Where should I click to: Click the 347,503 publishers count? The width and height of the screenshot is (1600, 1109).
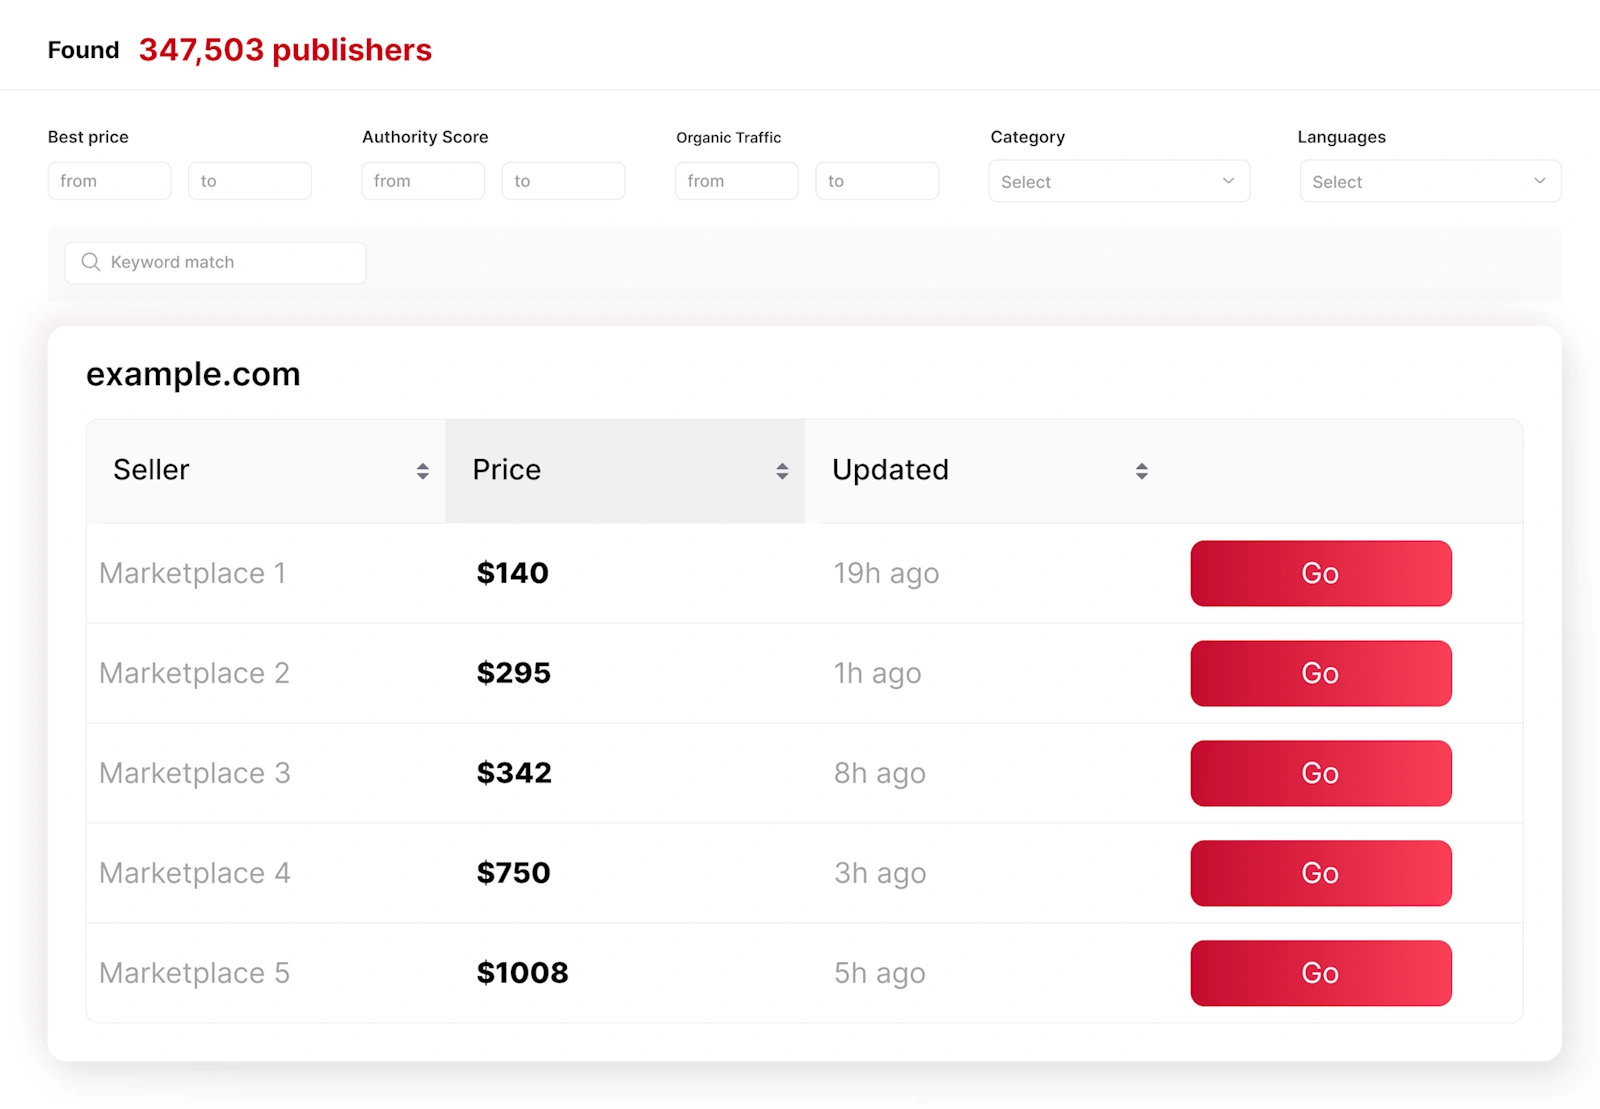click(285, 50)
